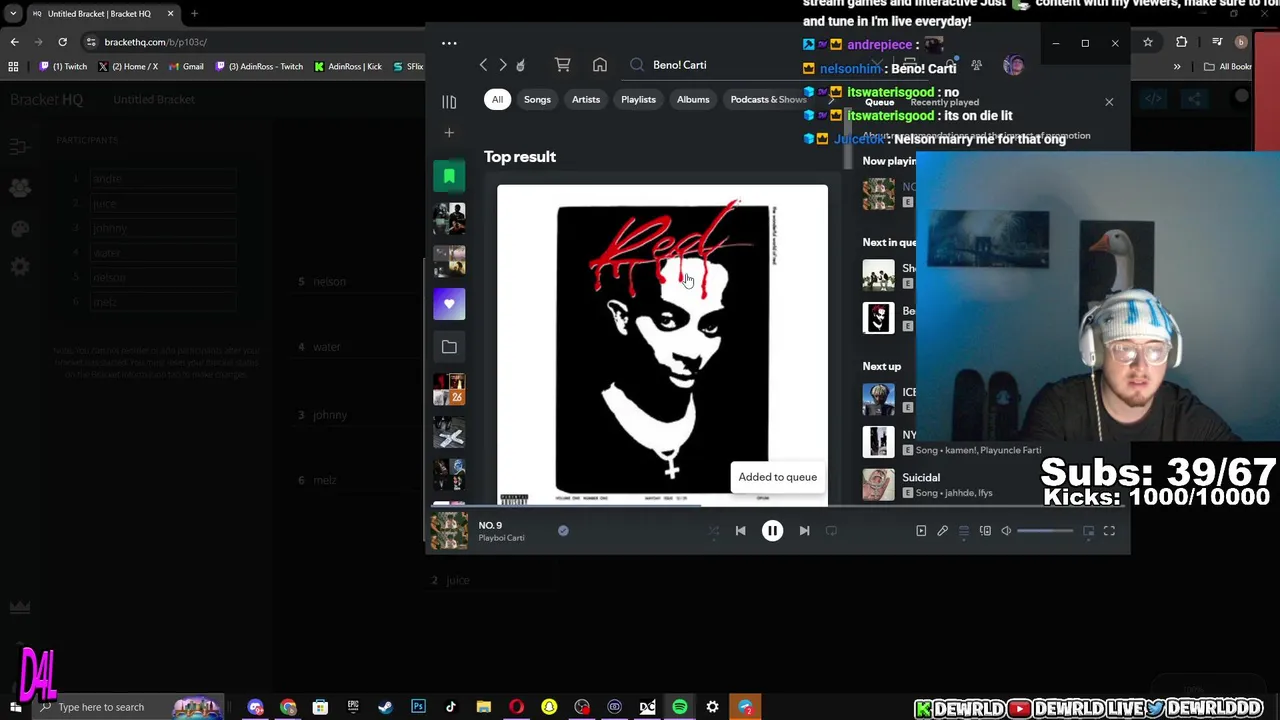
Task: Skip to previous track
Action: (740, 531)
